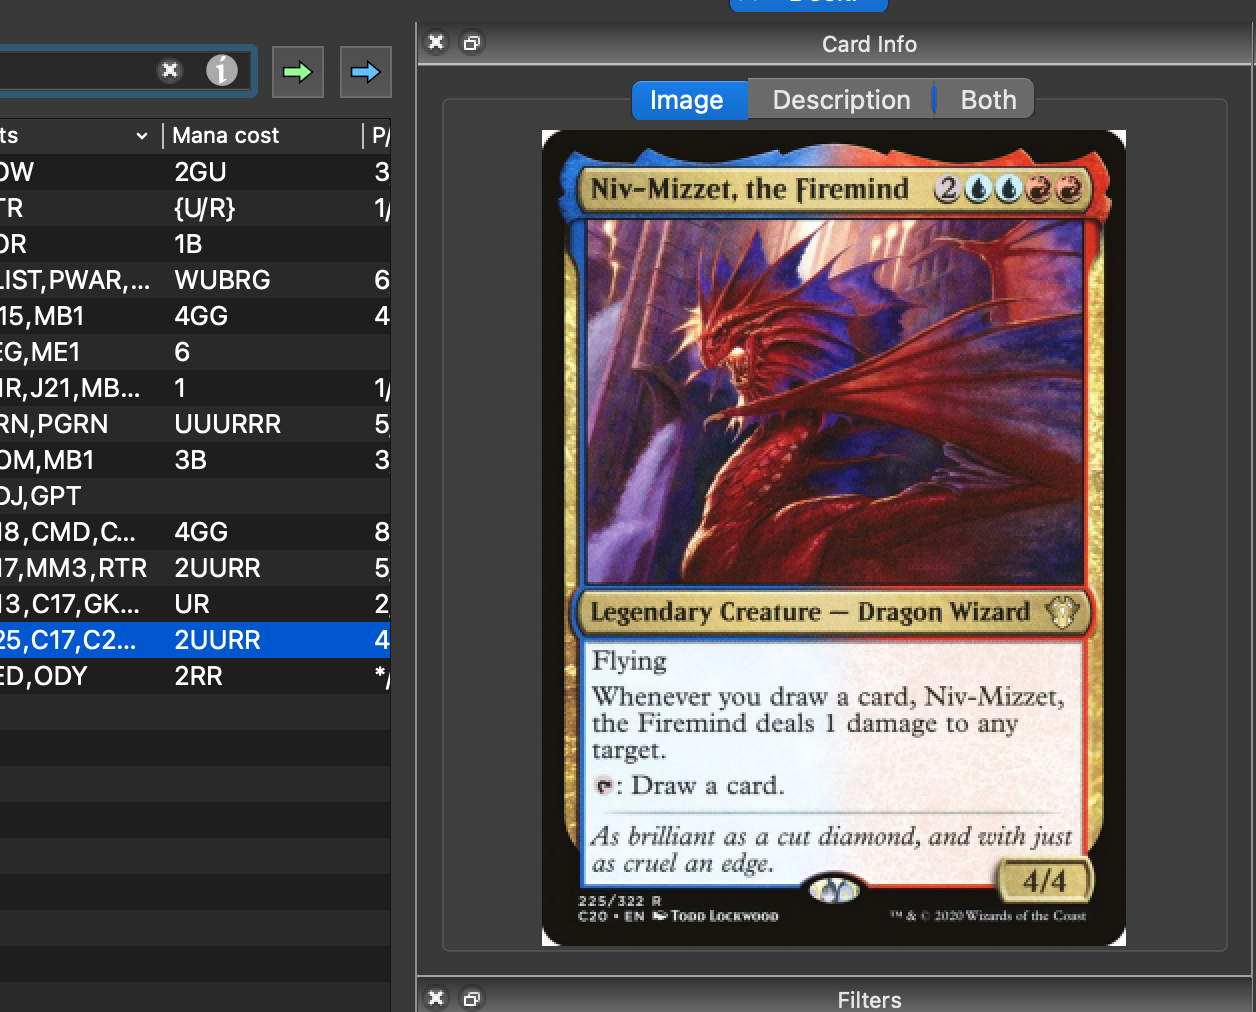Image resolution: width=1256 pixels, height=1012 pixels.
Task: Sort results by the Mana cost column
Action: coord(225,135)
